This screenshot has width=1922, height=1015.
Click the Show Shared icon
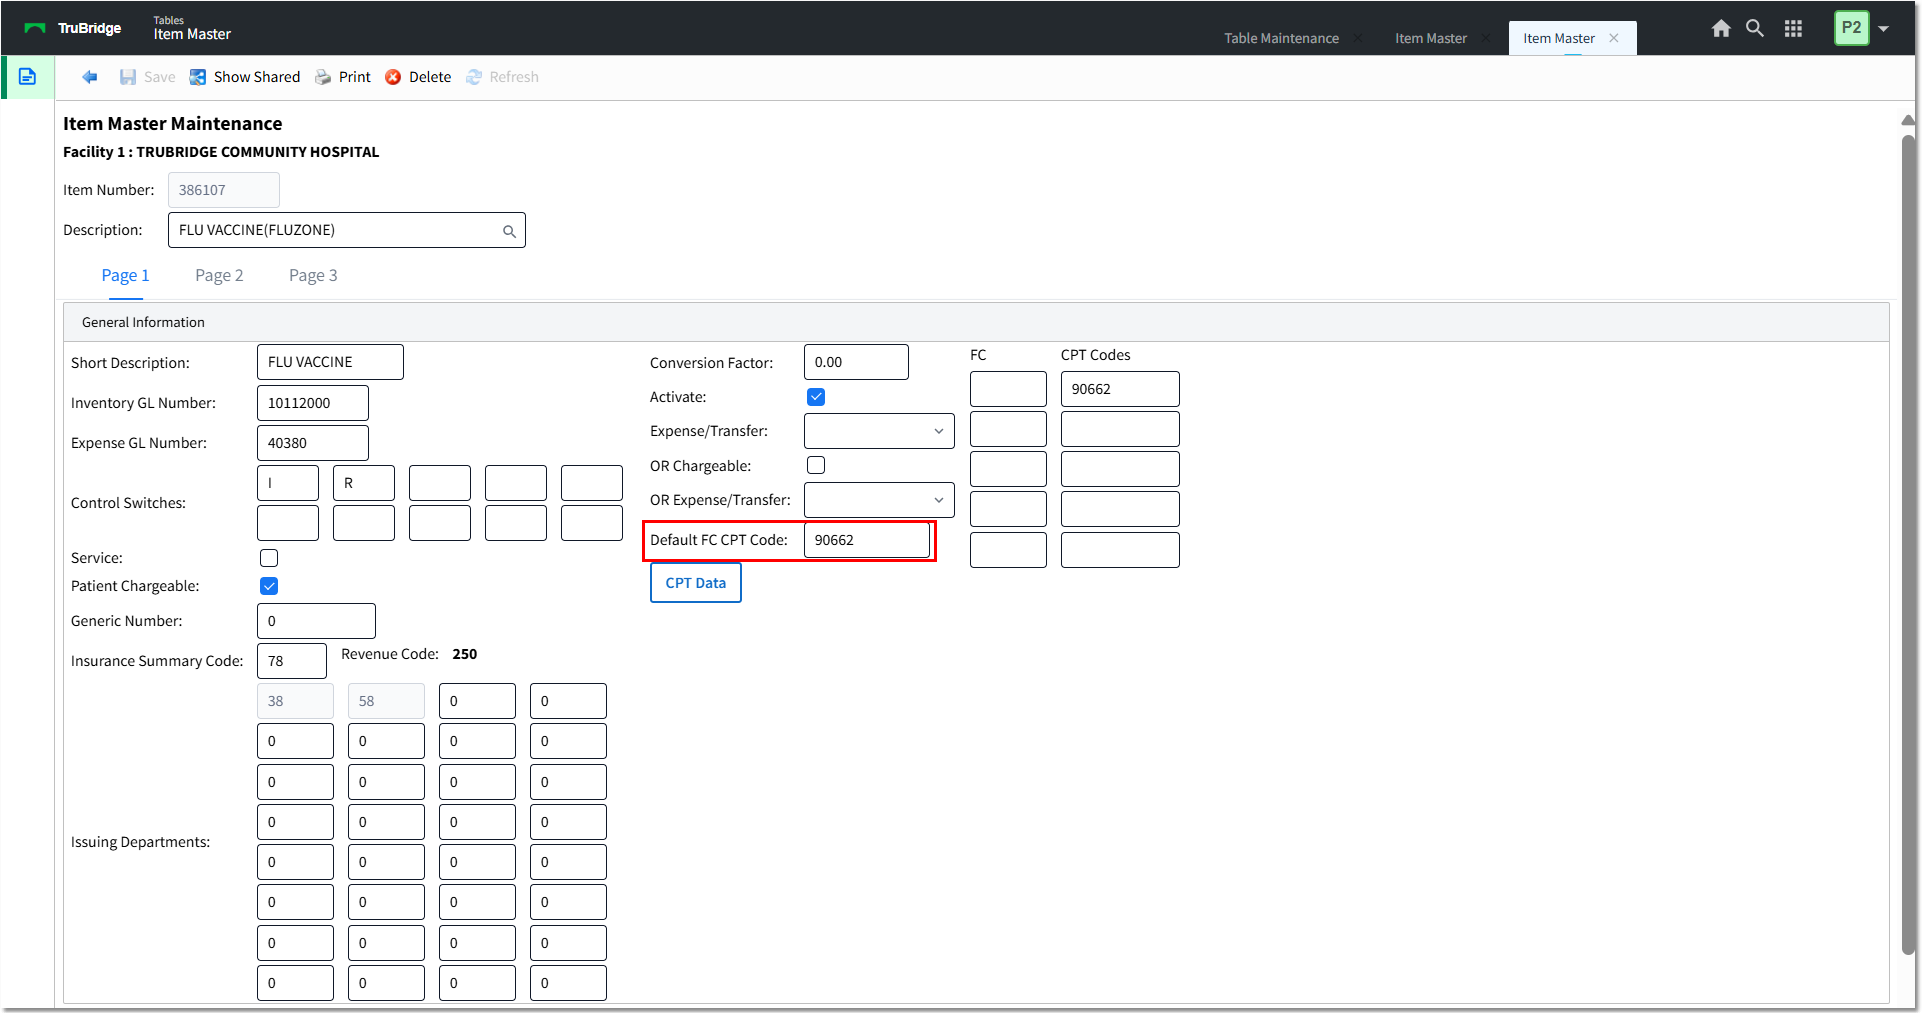pos(198,77)
